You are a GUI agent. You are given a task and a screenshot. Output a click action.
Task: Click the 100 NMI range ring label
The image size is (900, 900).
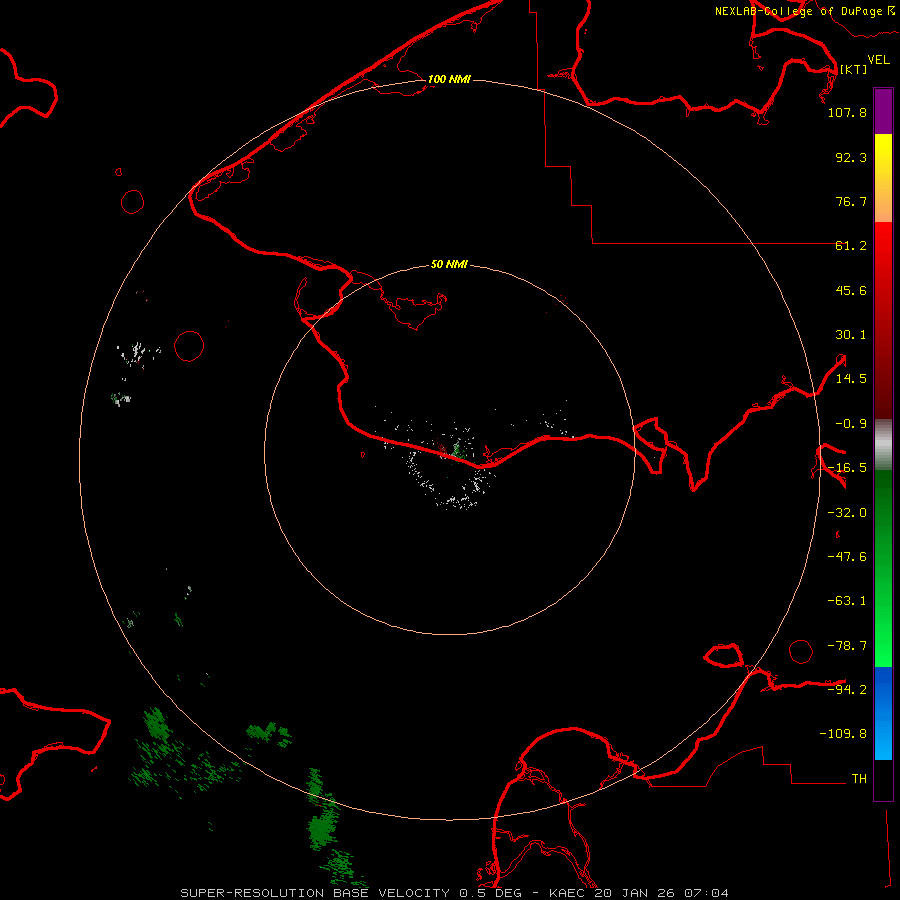tap(449, 79)
